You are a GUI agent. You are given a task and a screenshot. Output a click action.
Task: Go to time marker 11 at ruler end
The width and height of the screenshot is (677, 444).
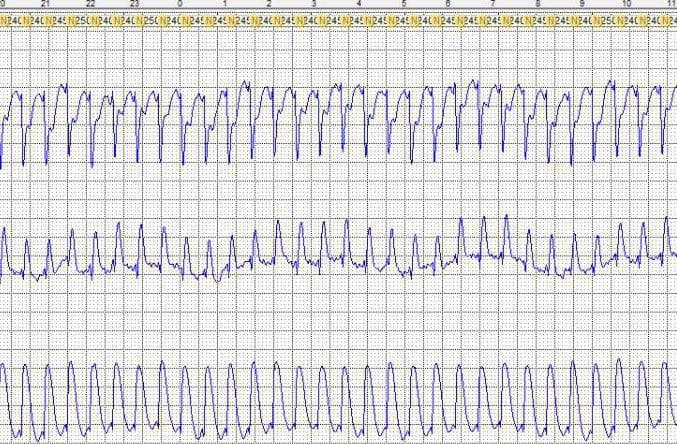click(x=669, y=4)
